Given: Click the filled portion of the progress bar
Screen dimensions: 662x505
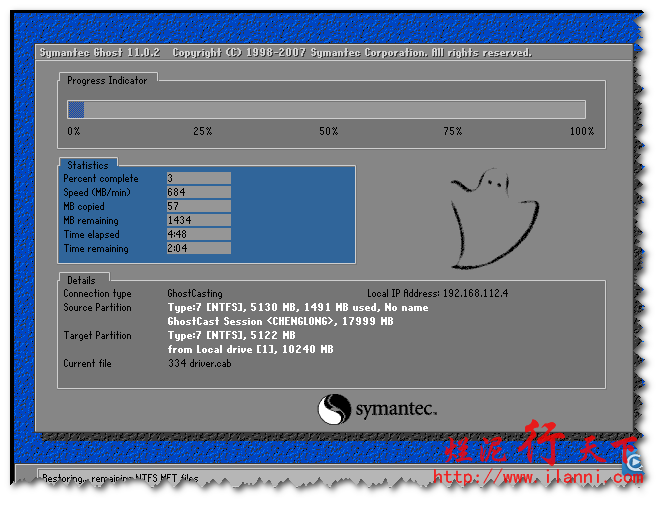Looking at the screenshot, I should tap(76, 110).
